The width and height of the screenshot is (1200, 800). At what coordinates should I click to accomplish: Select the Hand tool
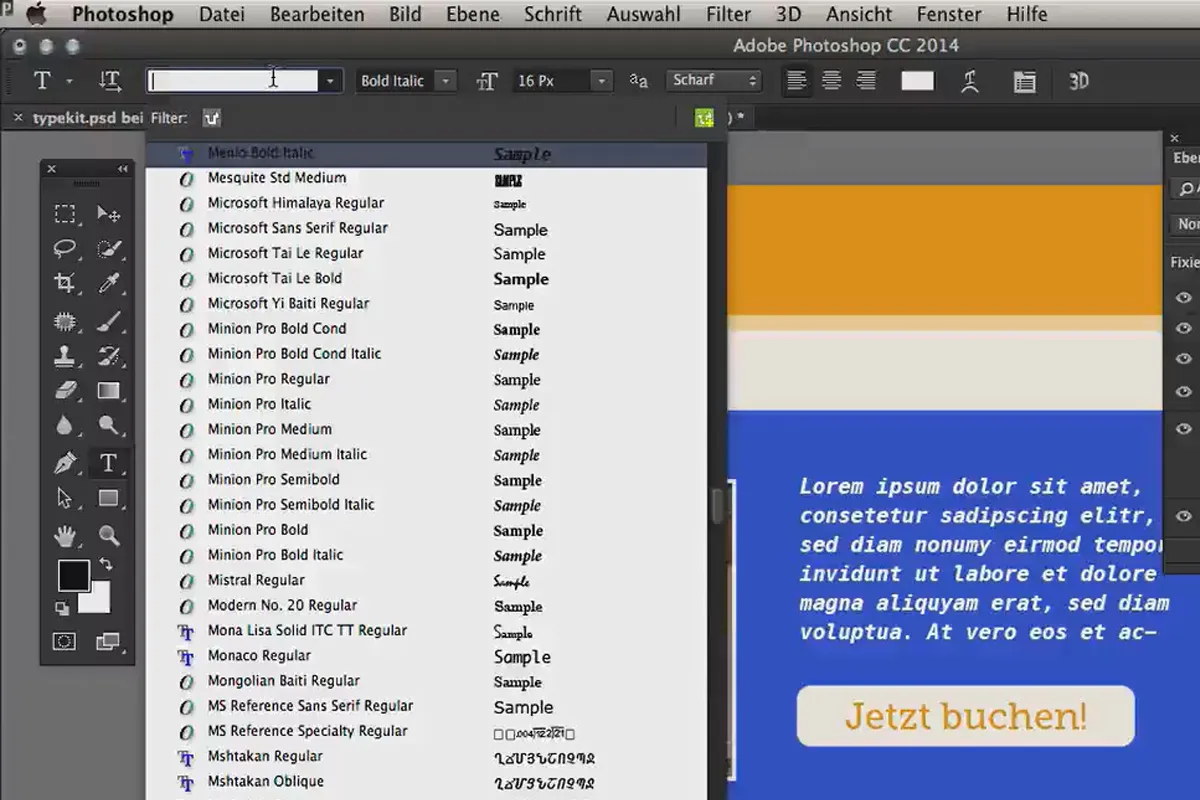pyautogui.click(x=65, y=536)
